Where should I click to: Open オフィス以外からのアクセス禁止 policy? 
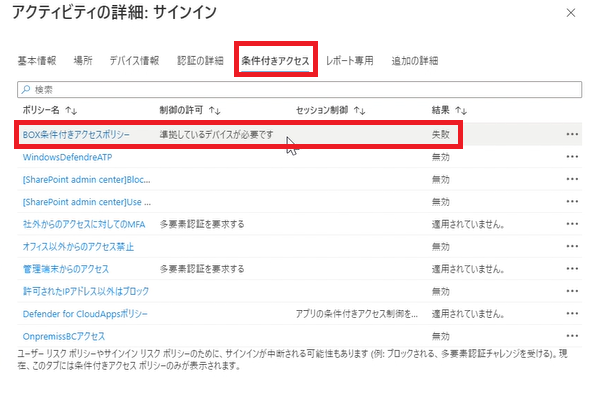tap(78, 247)
